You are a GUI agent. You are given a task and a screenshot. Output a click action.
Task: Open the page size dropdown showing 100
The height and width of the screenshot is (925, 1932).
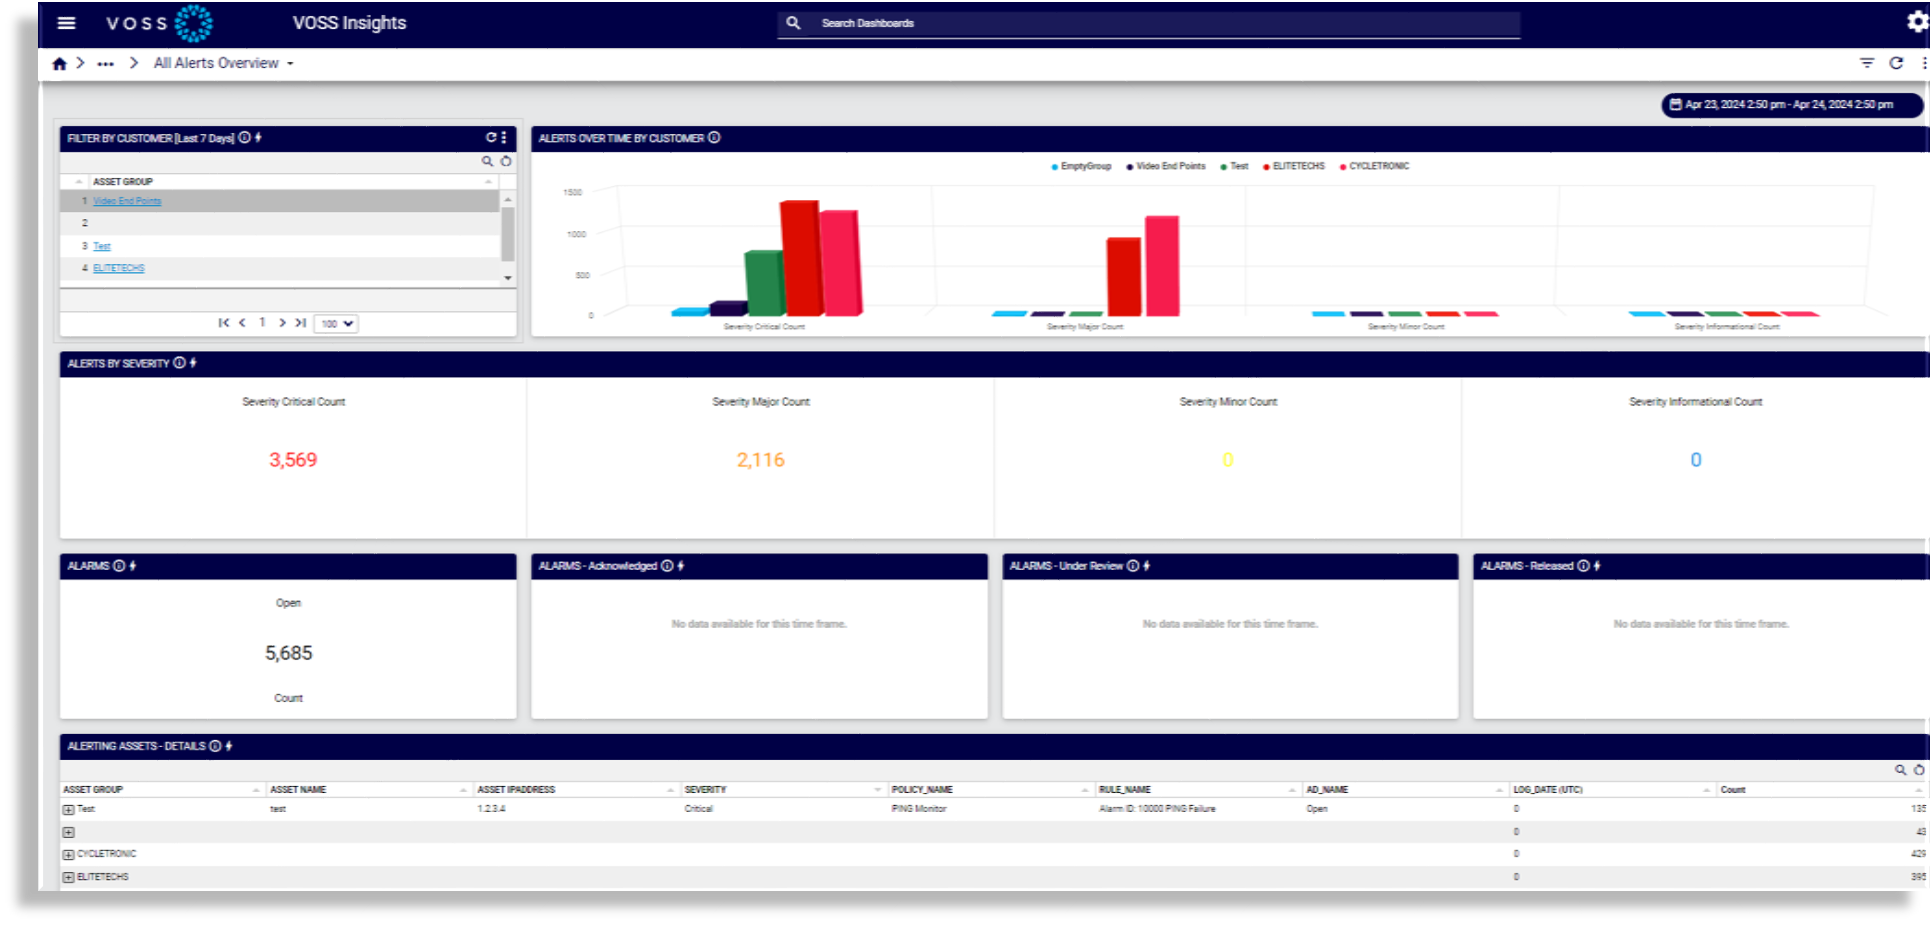[x=336, y=323]
